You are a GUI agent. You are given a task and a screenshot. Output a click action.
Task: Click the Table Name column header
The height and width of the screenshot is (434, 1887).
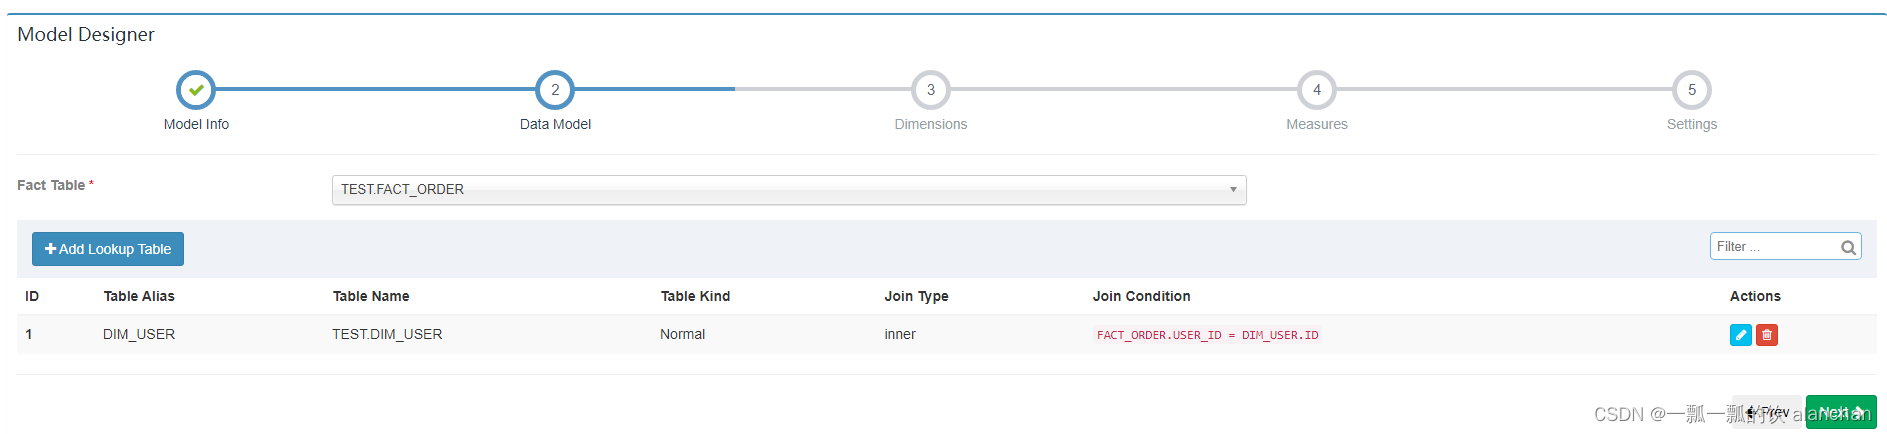pyautogui.click(x=371, y=296)
